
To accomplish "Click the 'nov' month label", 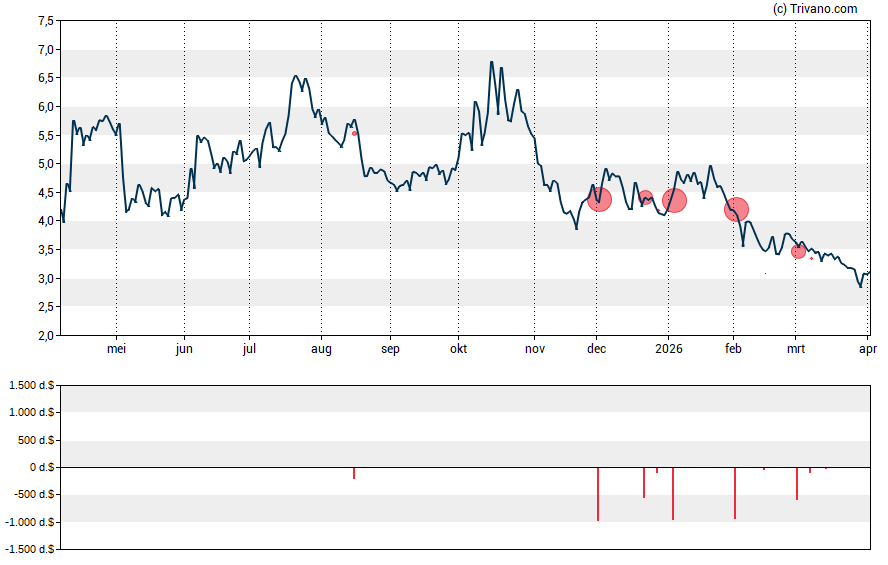I will 535,349.
